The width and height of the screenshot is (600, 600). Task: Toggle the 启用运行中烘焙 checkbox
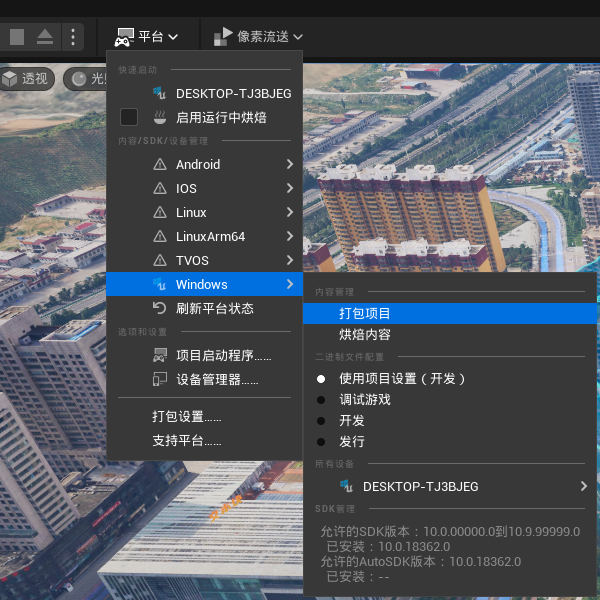129,117
